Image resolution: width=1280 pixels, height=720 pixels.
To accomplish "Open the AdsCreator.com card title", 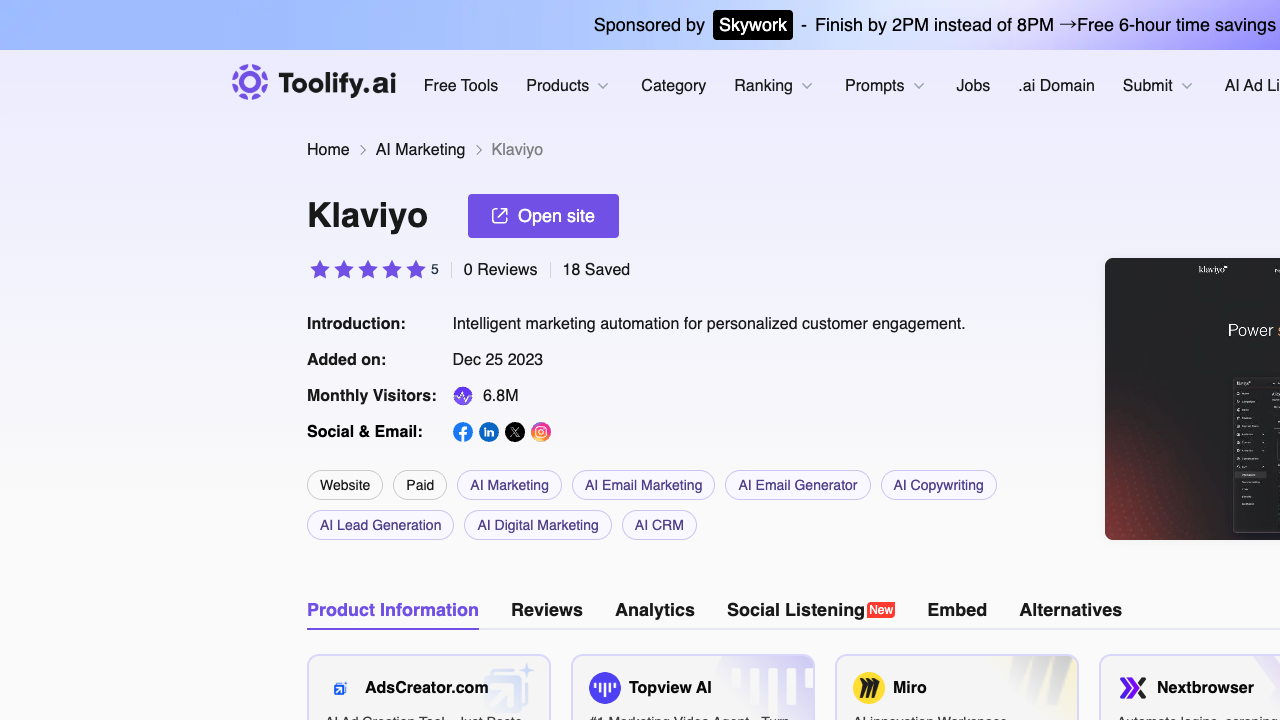I will (427, 688).
